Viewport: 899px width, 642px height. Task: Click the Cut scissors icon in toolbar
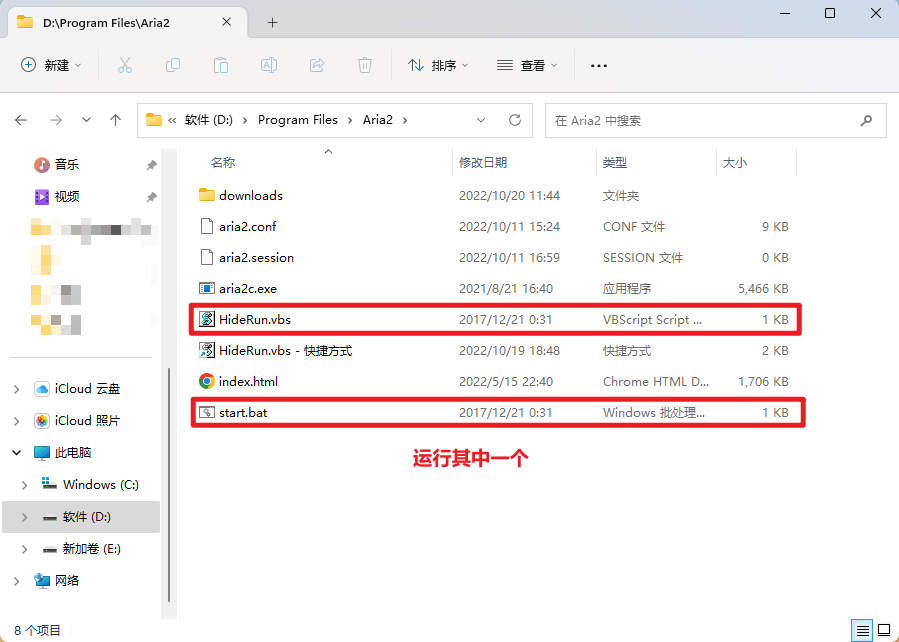click(x=125, y=65)
